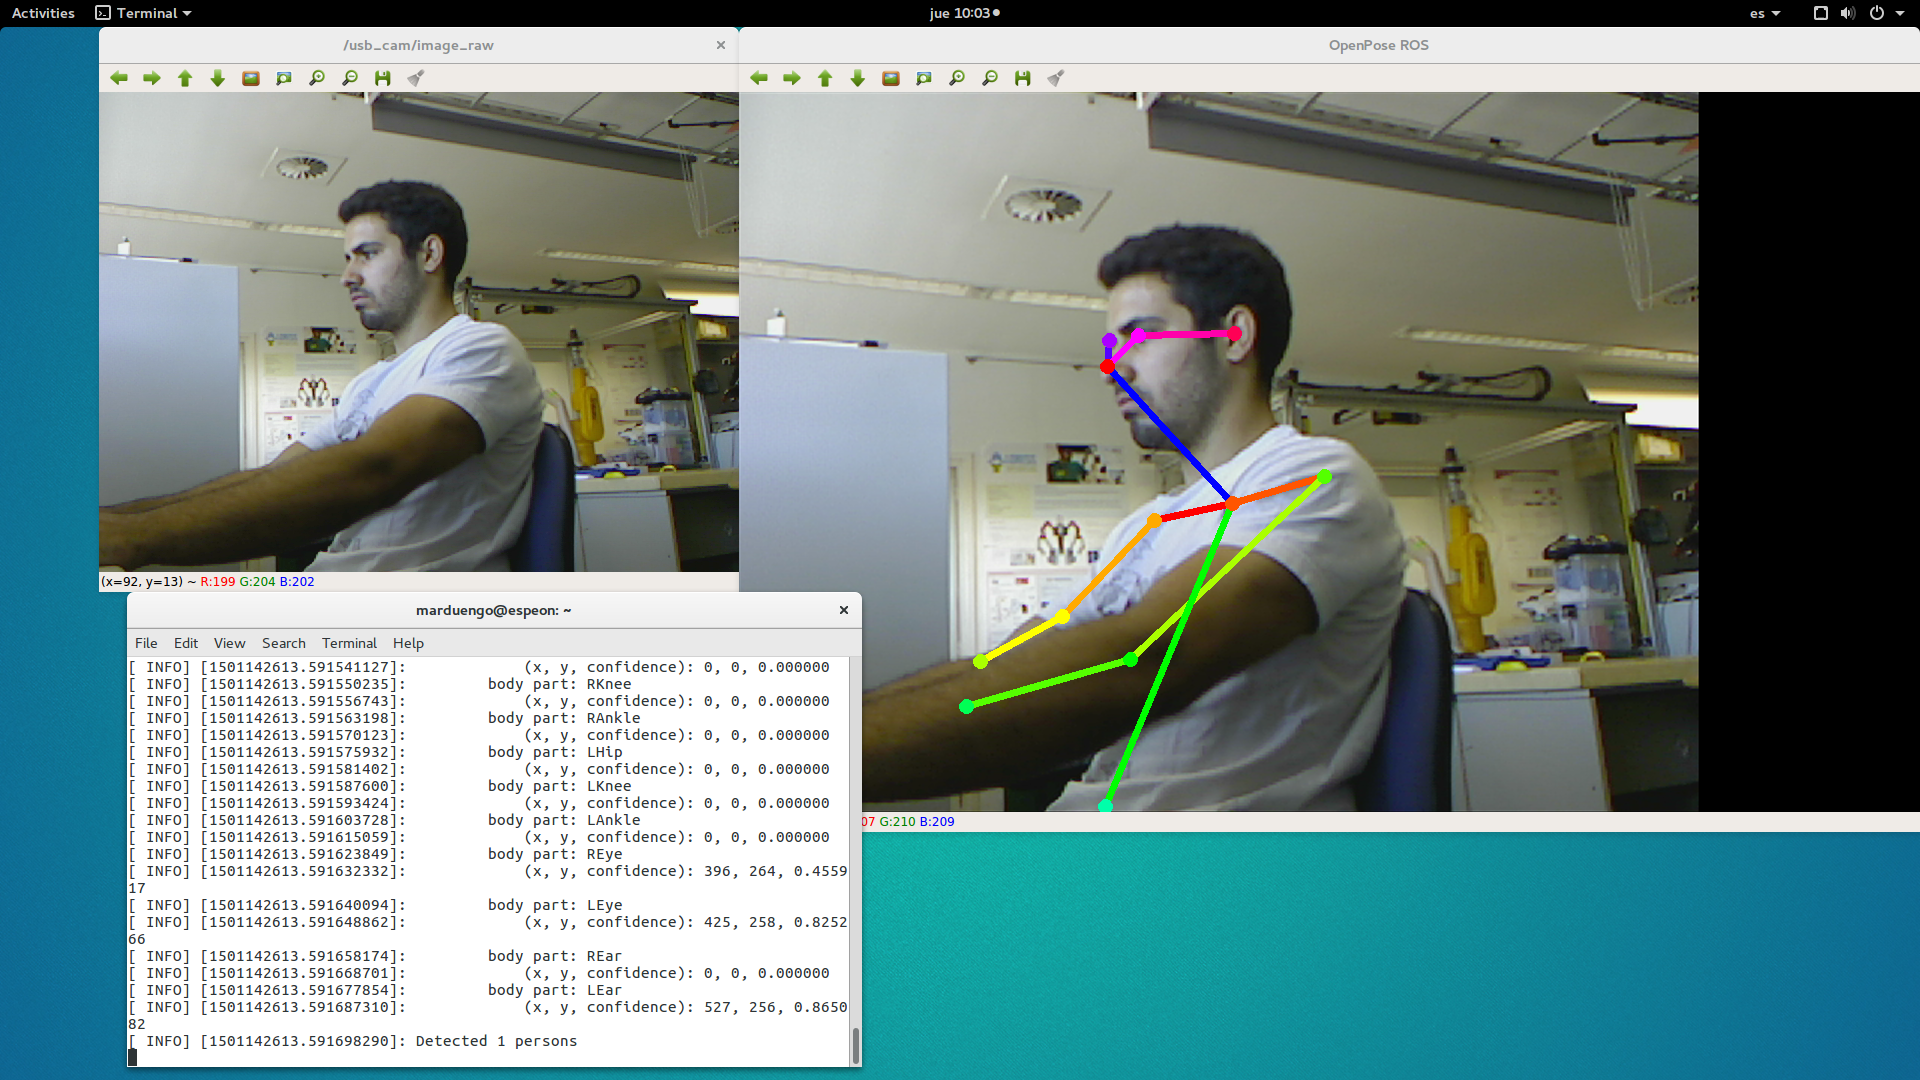Screen dimensions: 1920x1080
Task: Zoom in on usb_cam image_raw view
Action: click(317, 78)
